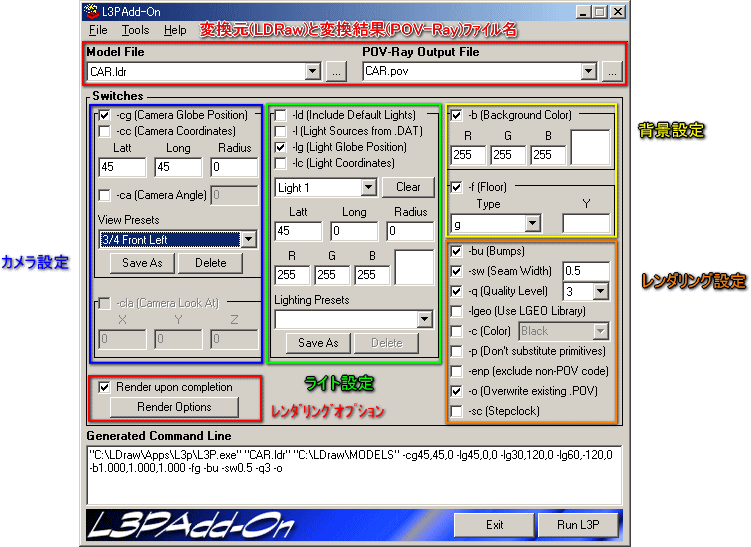Enable -c Color checkbox

pos(456,331)
